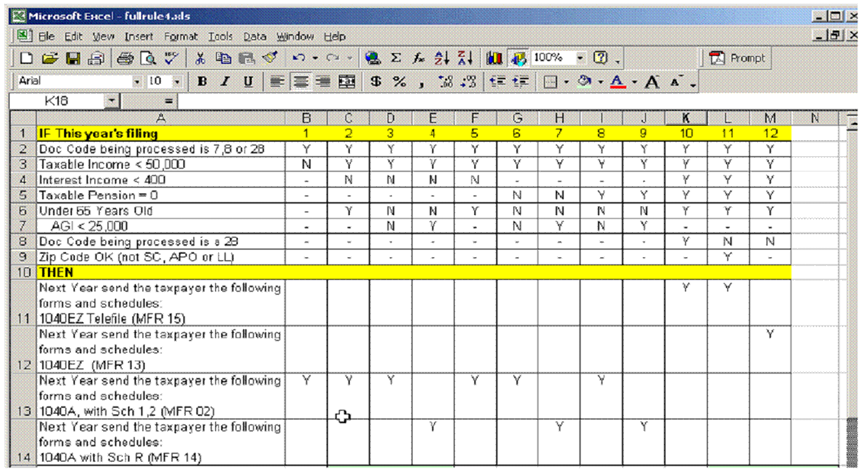Screen dimensions: 867x474
Task: Open the Print Preview tool
Action: 148,59
